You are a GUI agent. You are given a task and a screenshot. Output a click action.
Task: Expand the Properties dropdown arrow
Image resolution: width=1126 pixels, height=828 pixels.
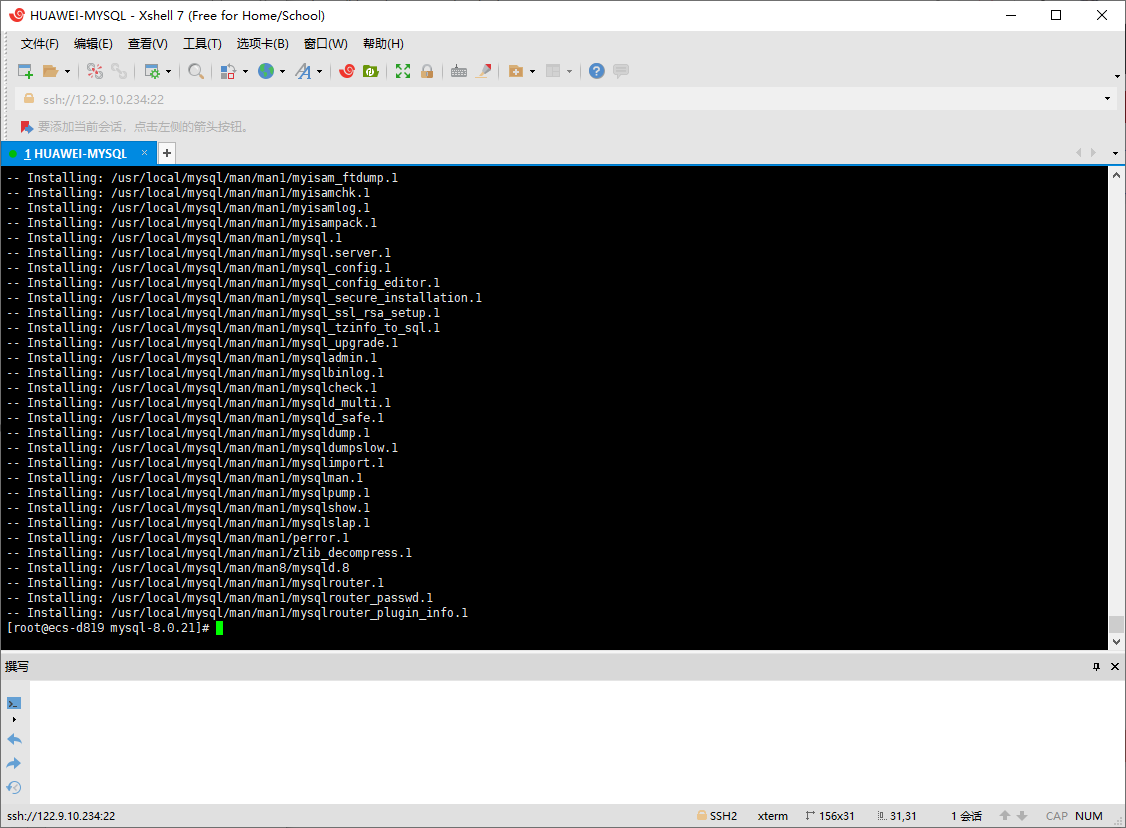[x=168, y=71]
